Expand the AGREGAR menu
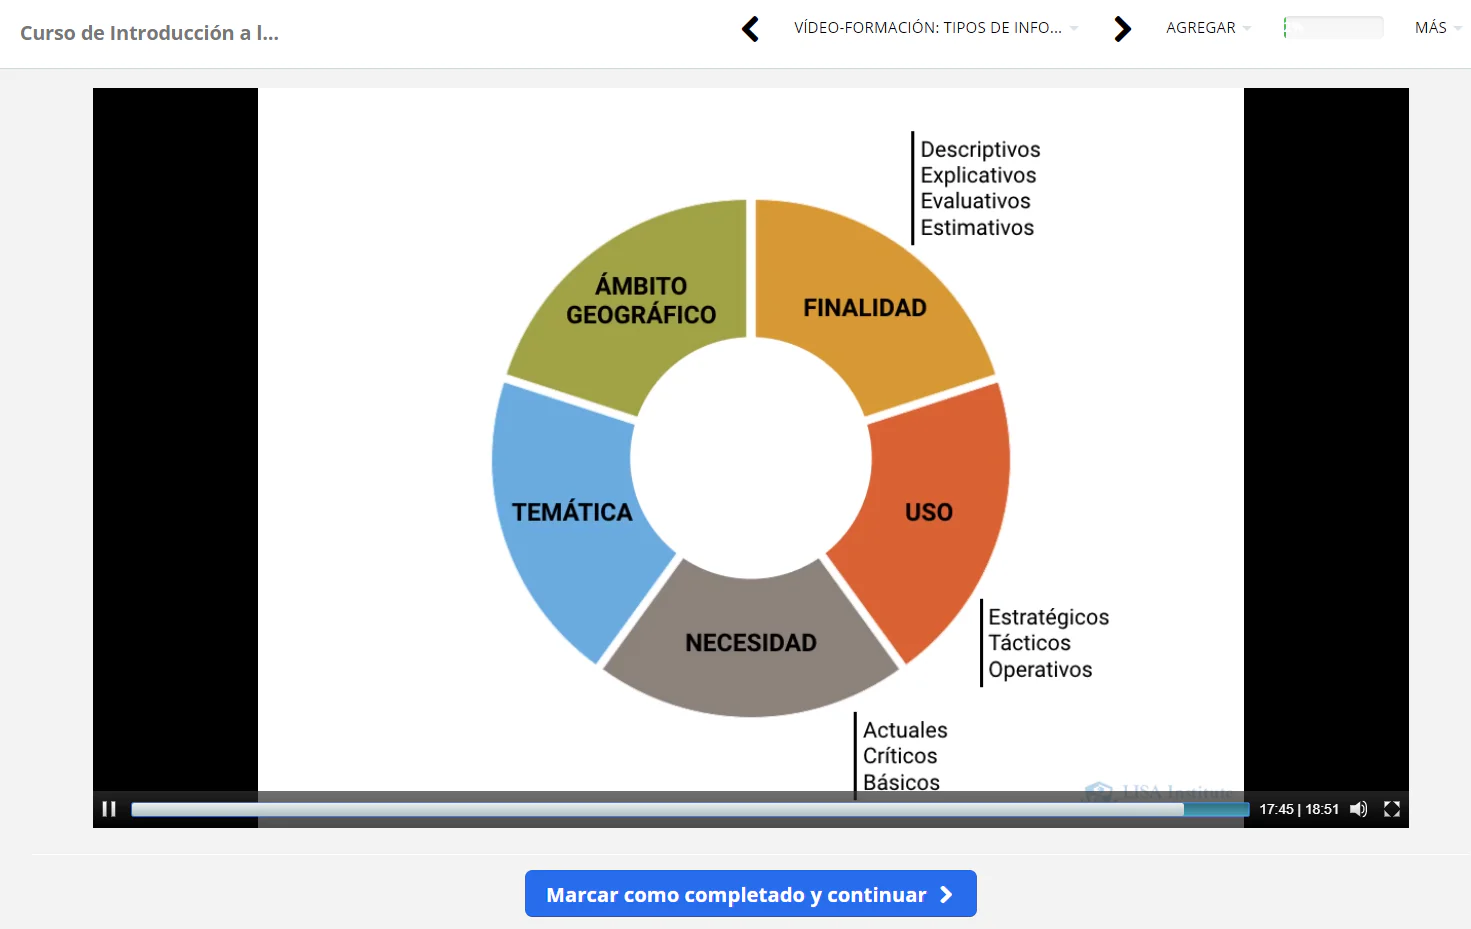The height and width of the screenshot is (929, 1471). pyautogui.click(x=1207, y=28)
